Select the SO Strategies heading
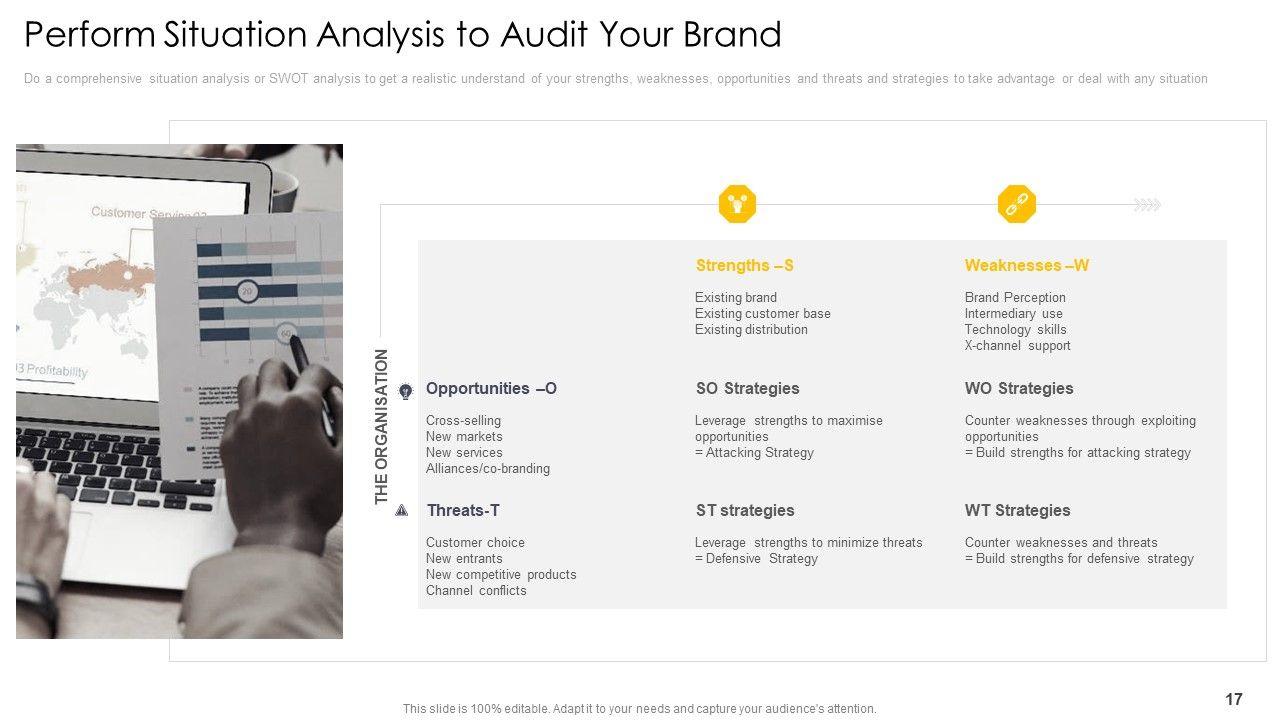Viewport: 1280px width, 720px height. tap(747, 388)
